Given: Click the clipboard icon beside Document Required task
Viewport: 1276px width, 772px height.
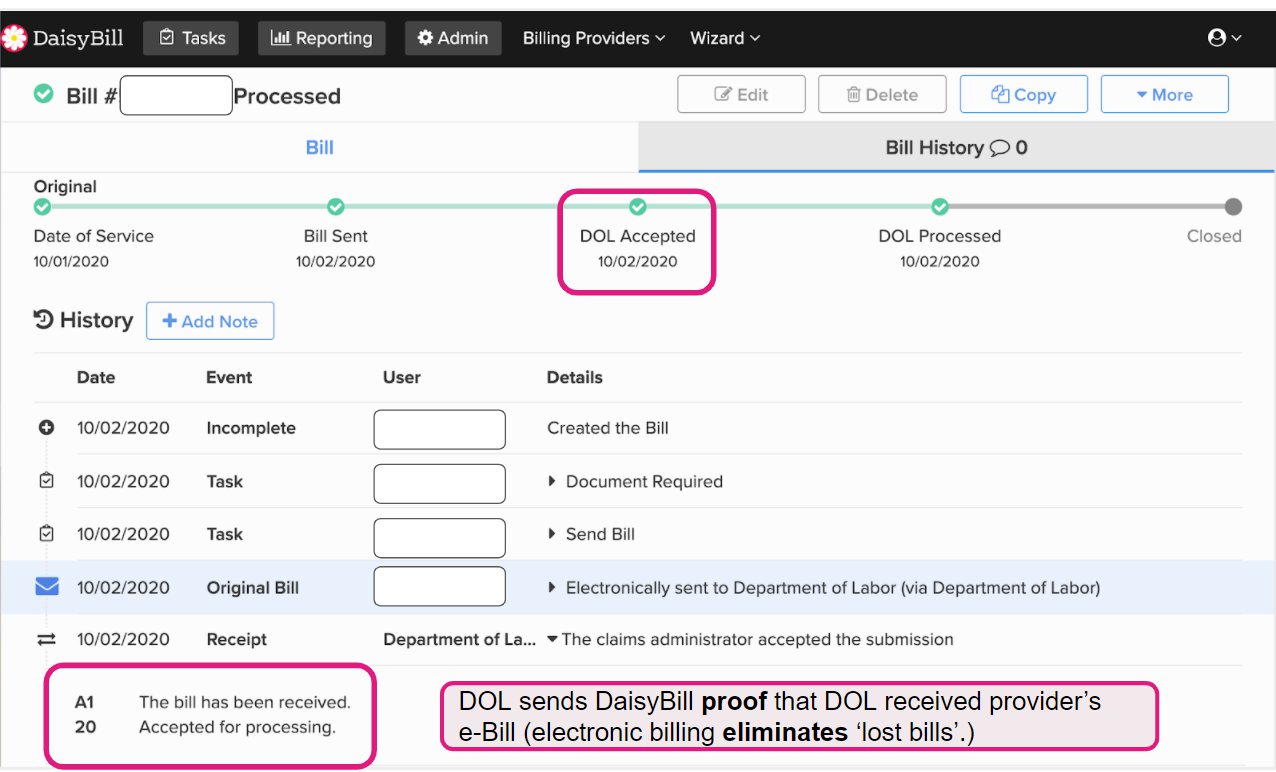Looking at the screenshot, I should [46, 481].
